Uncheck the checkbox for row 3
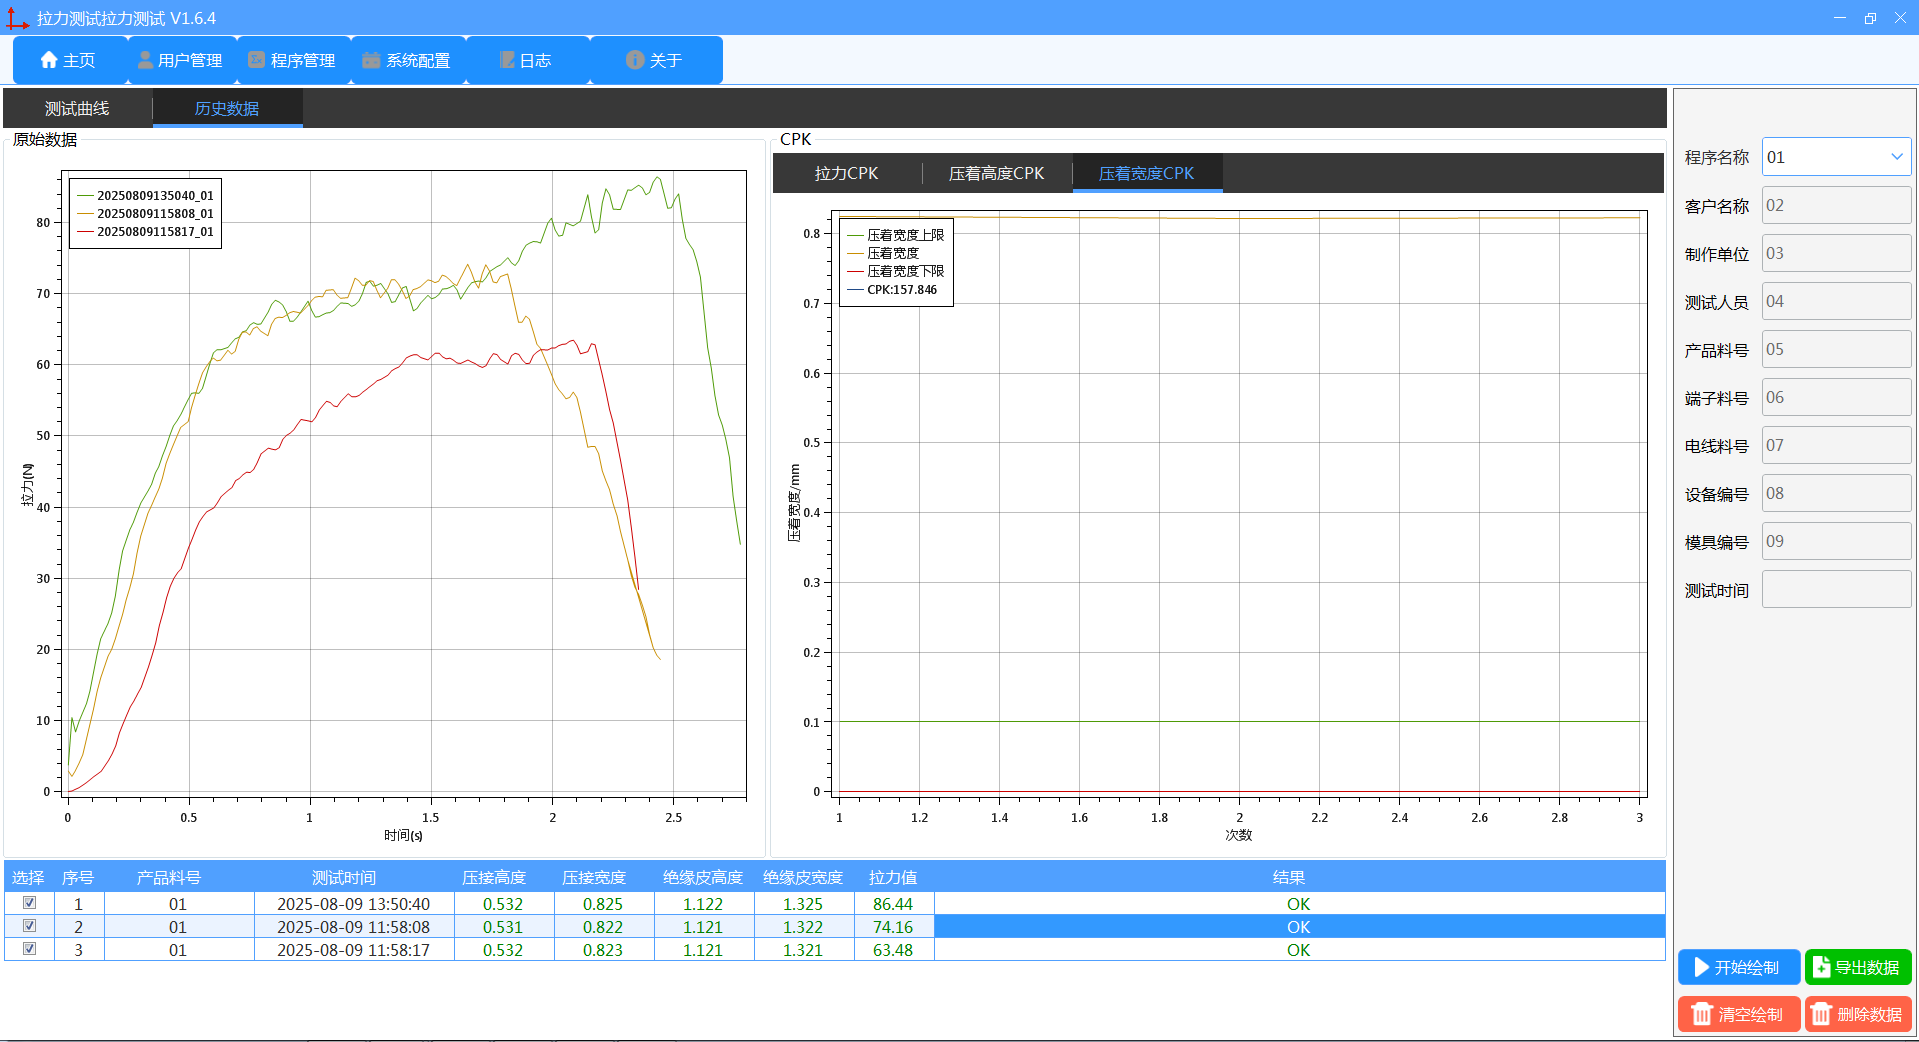Image resolution: width=1919 pixels, height=1042 pixels. click(x=29, y=949)
